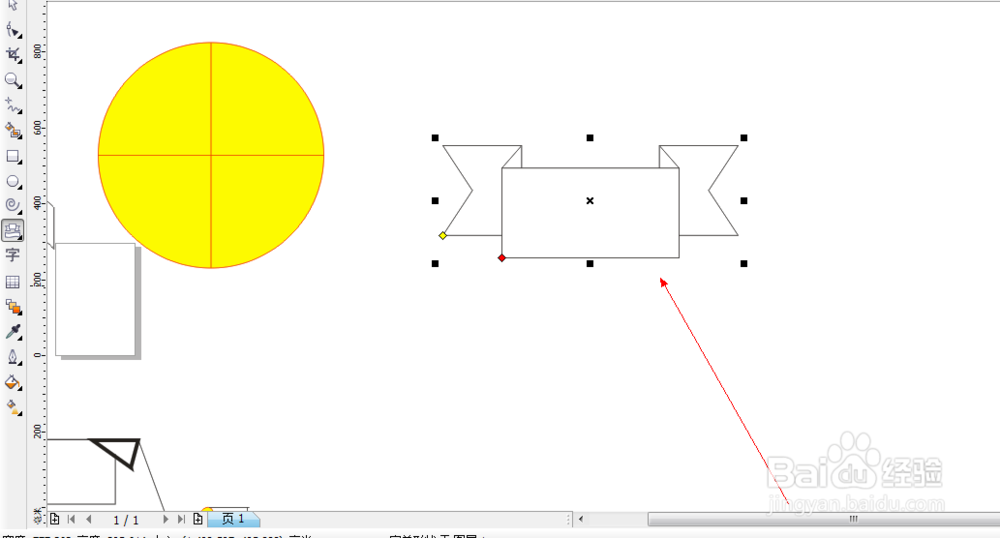Click the yellow diamond glyph on banner
Viewport: 1000px width, 538px height.
[443, 236]
